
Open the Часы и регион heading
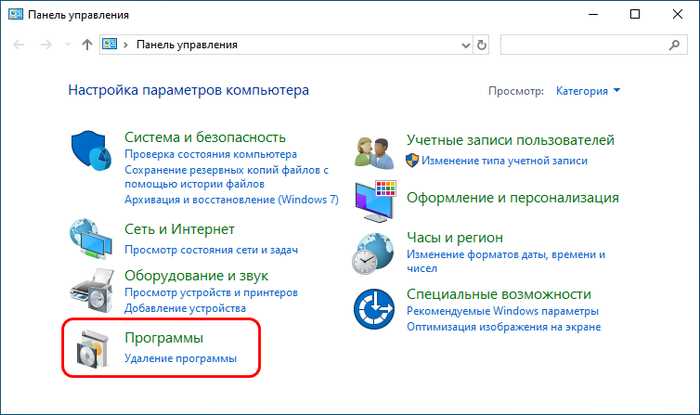click(x=454, y=237)
